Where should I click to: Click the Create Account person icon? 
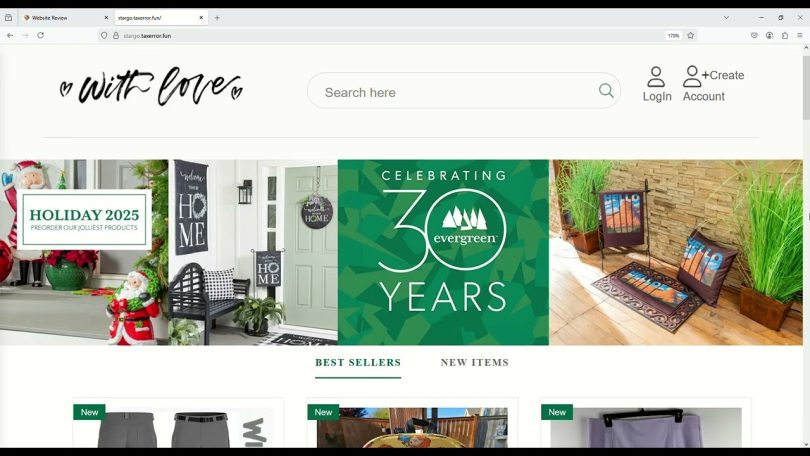tap(692, 76)
